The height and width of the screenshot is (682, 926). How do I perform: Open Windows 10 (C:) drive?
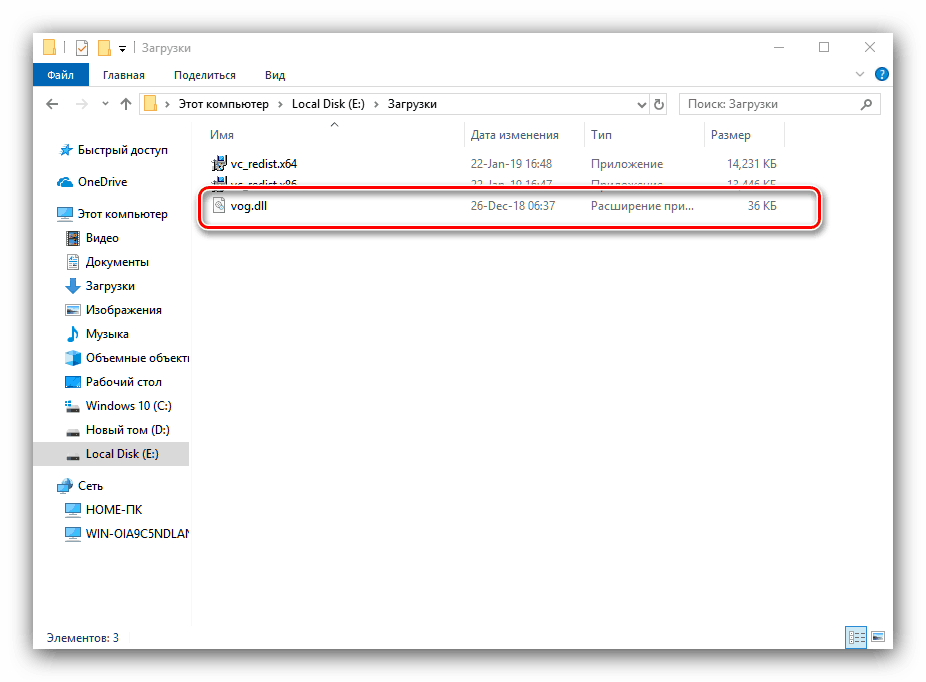point(118,406)
